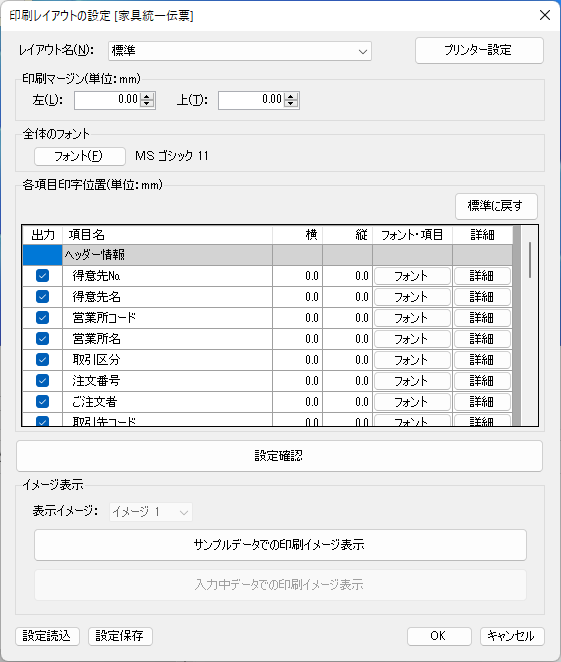The width and height of the screenshot is (561, 662).
Task: Open フォント for 取引区分 row
Action: 412,360
